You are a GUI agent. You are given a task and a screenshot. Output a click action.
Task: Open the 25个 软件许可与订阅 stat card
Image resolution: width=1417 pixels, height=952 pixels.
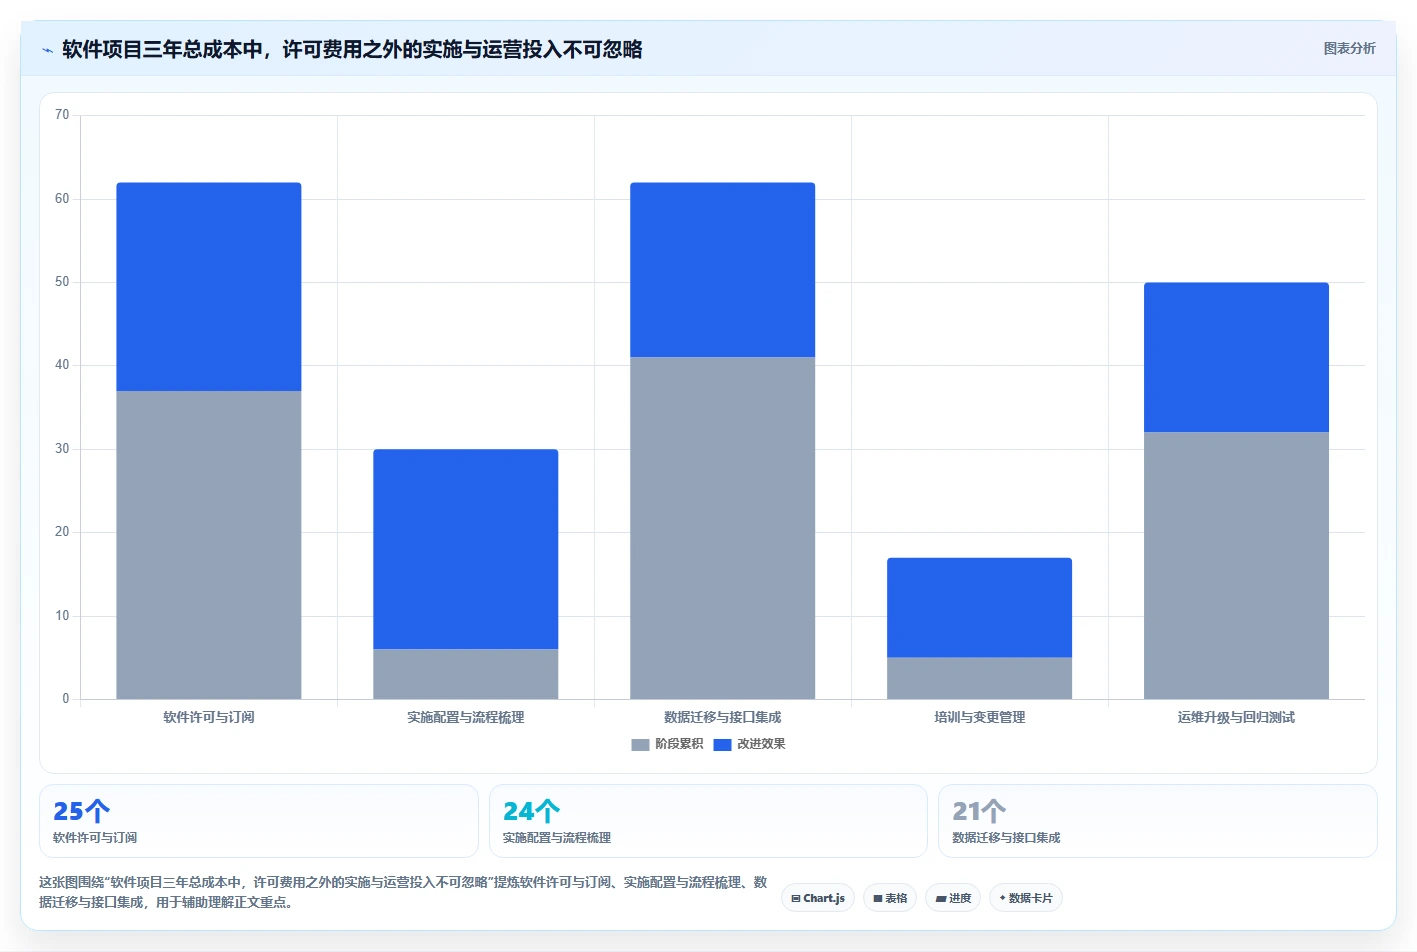[x=259, y=821]
